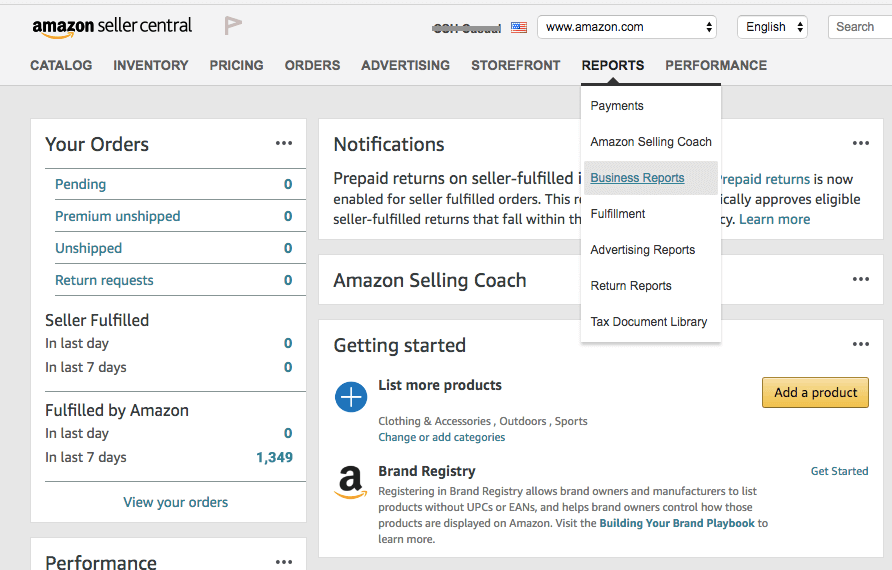892x570 pixels.
Task: Select Payments from Reports dropdown
Action: (x=617, y=106)
